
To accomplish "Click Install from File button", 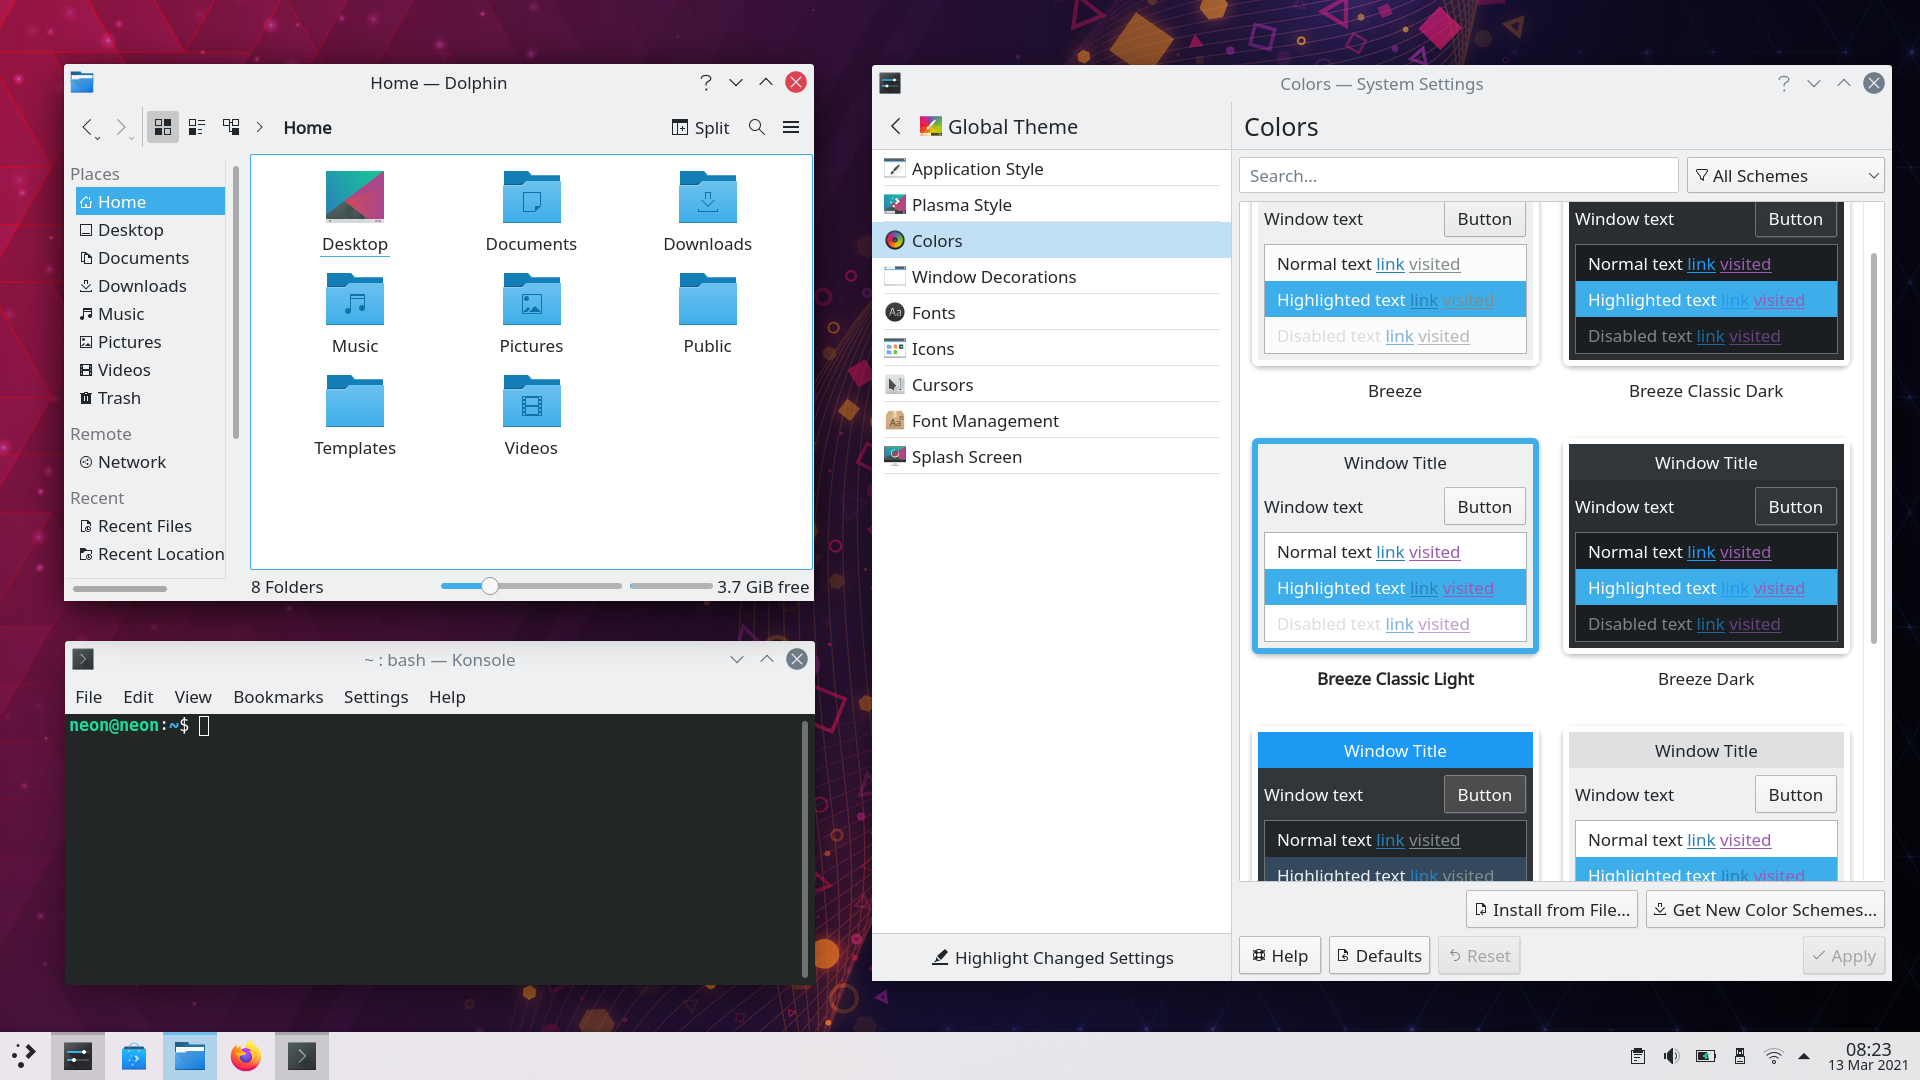I will coord(1552,910).
